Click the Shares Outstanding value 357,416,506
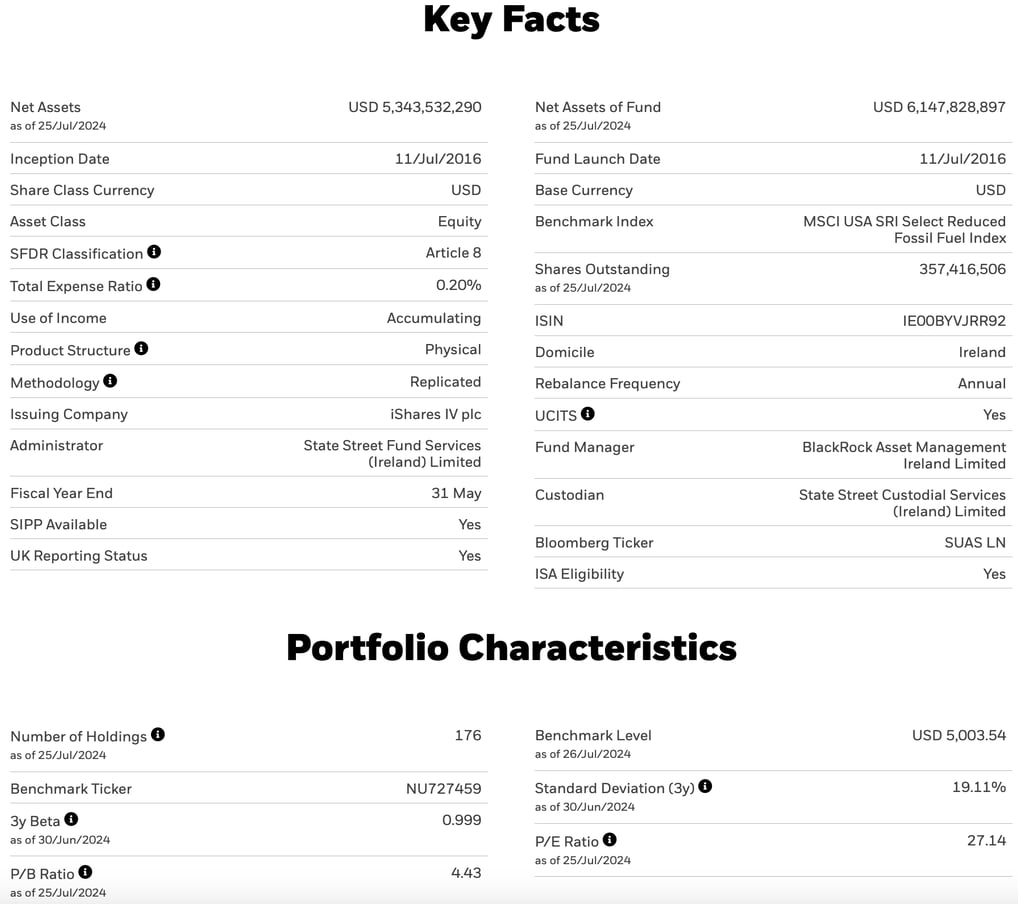The image size is (1018, 904). click(962, 270)
